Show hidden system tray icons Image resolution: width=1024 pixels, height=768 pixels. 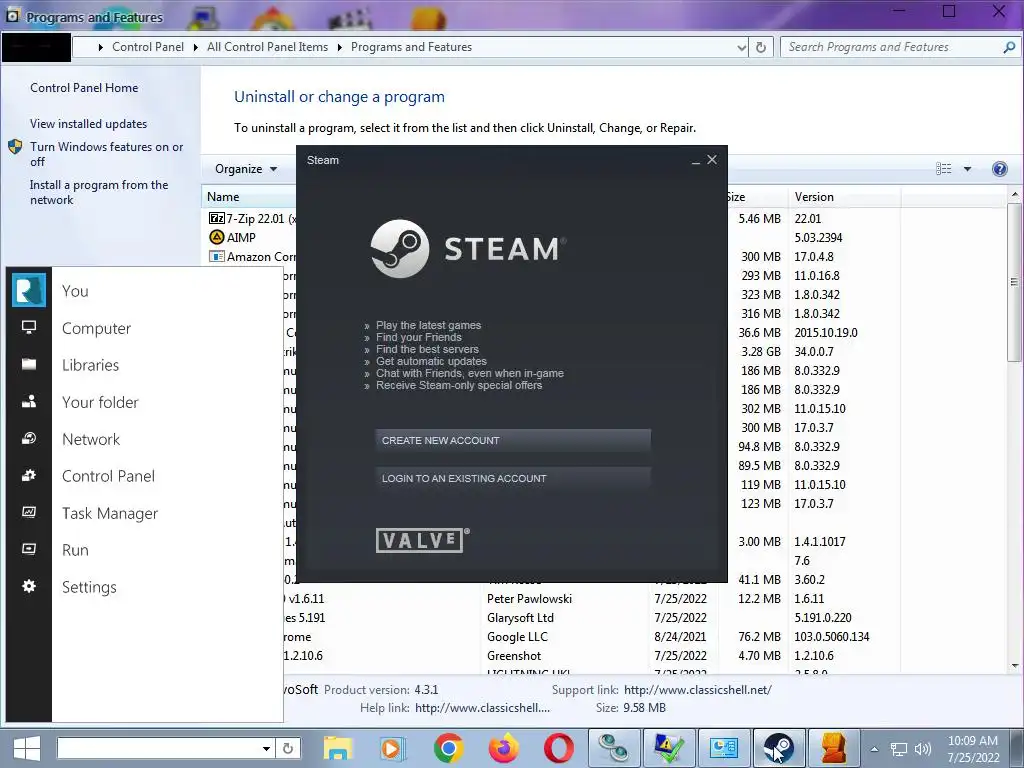874,749
